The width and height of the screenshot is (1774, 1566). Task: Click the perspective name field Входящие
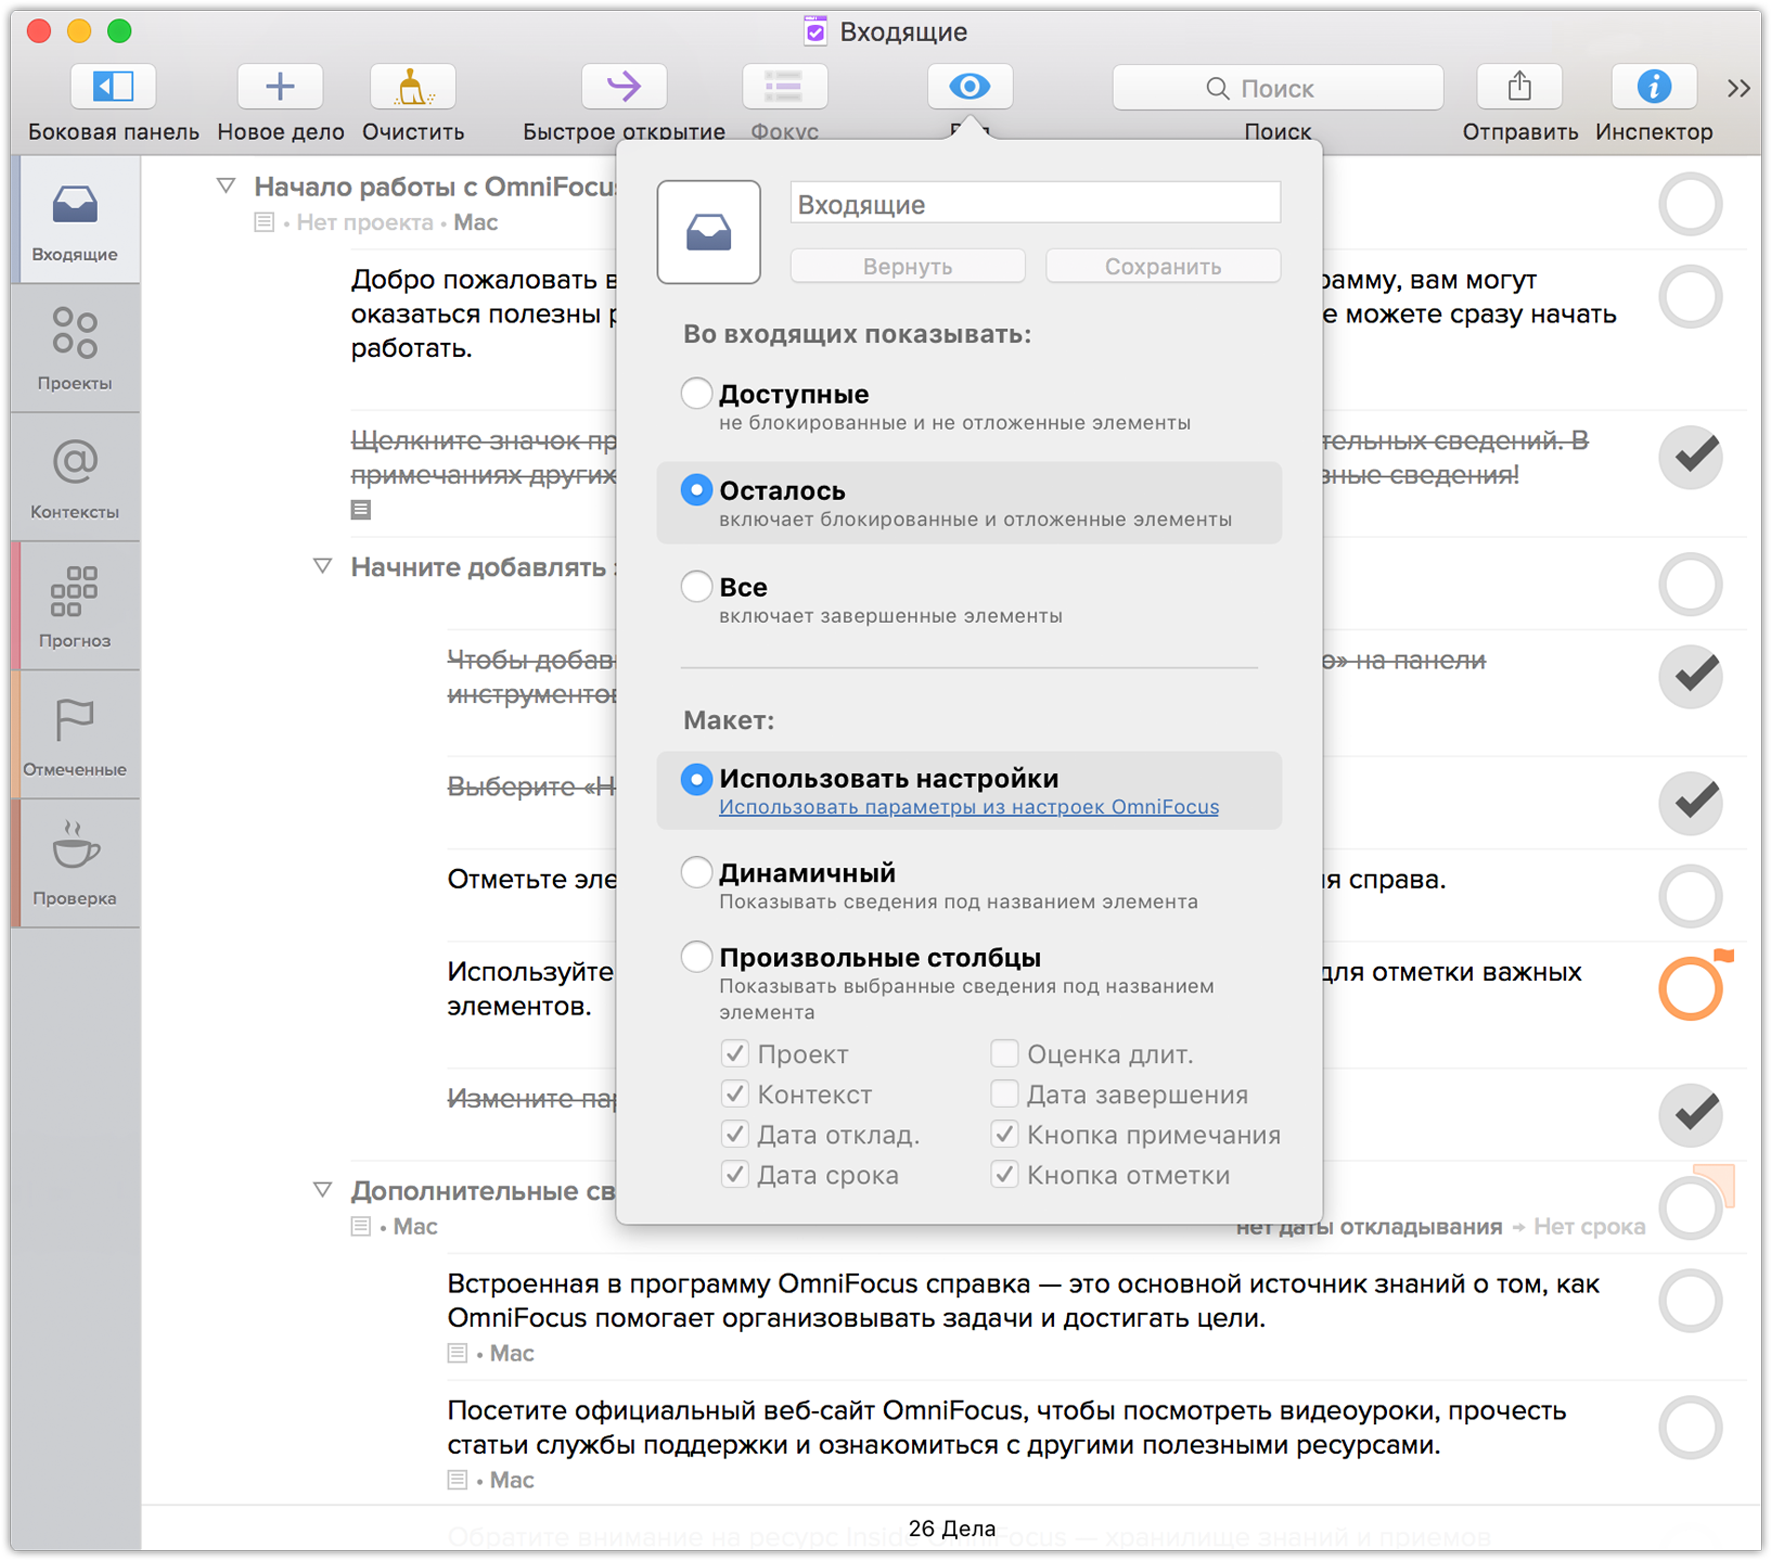point(1035,204)
